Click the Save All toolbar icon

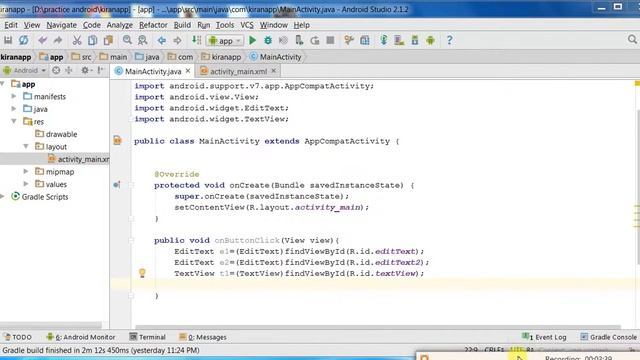point(8,40)
